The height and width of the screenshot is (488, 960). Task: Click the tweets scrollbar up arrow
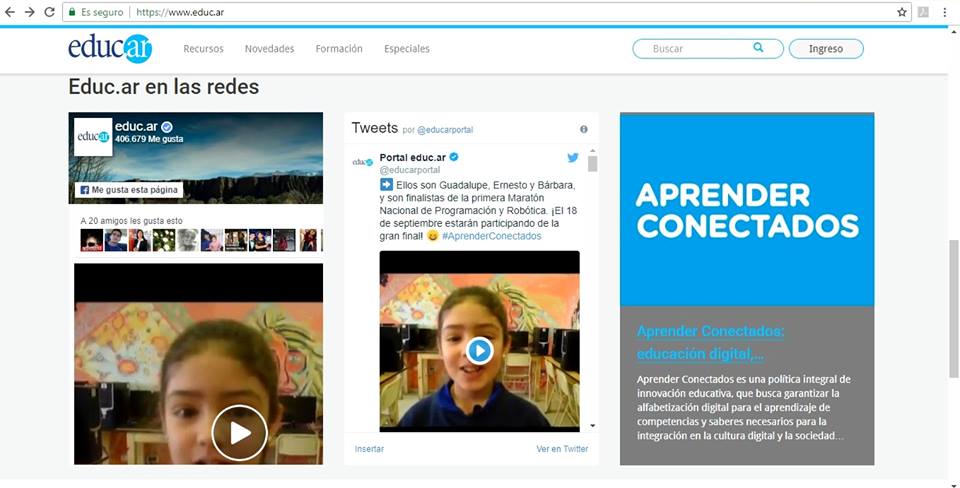592,150
